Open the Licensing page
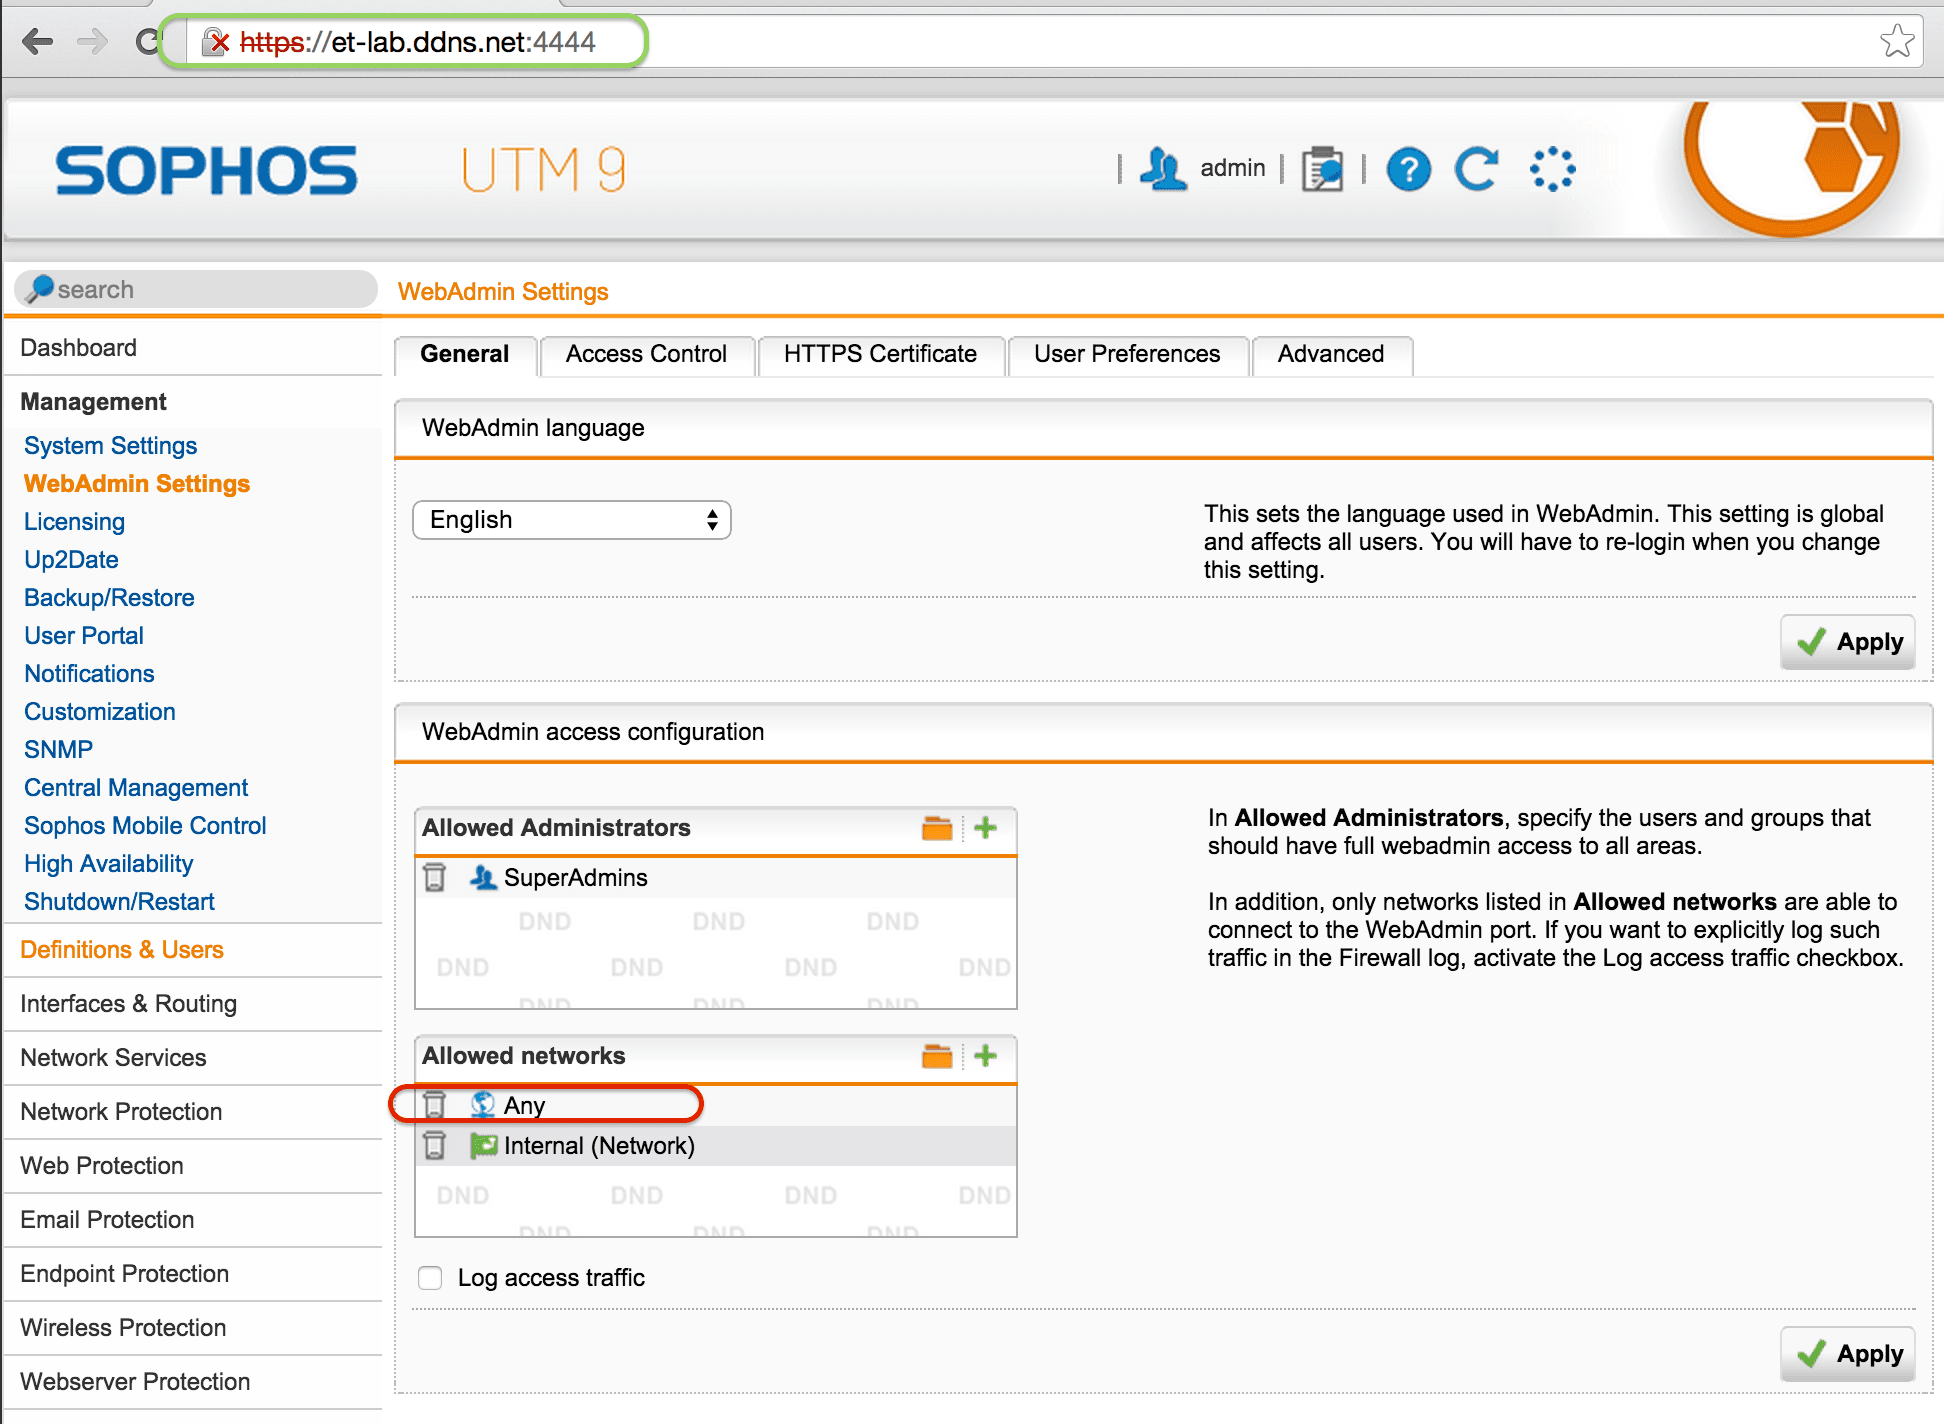 coord(74,521)
